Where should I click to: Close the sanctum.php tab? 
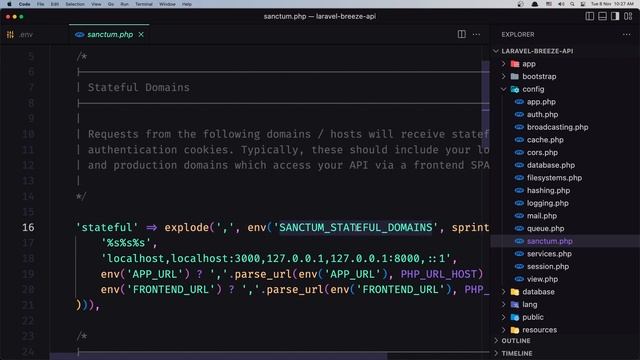coord(141,35)
